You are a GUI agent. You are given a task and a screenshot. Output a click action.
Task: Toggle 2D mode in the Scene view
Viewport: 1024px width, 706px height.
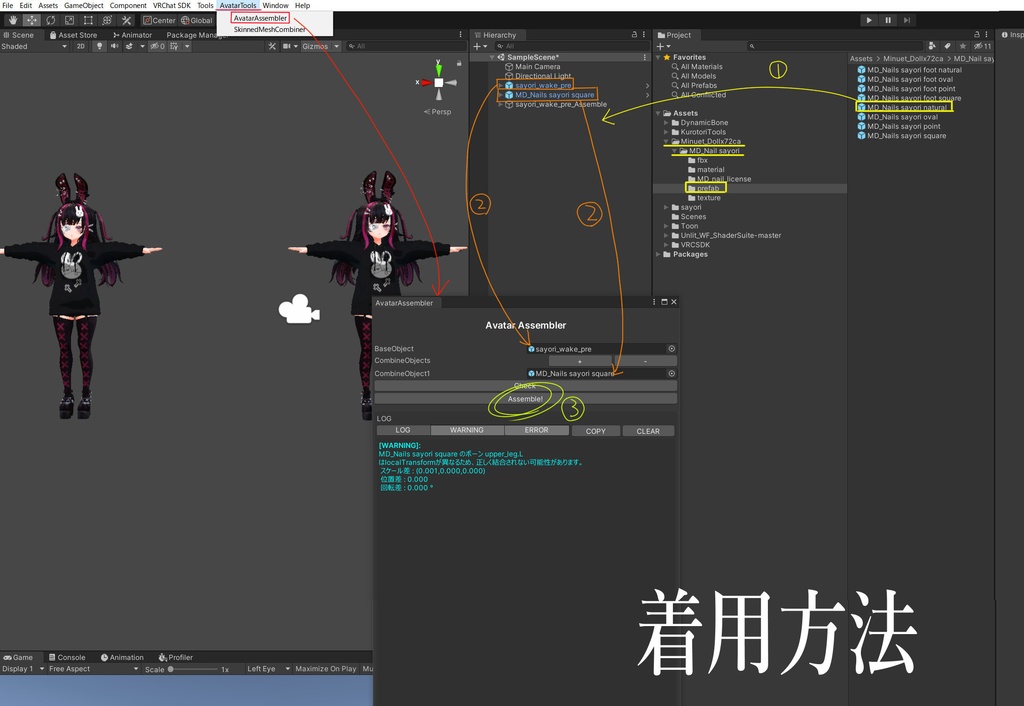pos(80,45)
